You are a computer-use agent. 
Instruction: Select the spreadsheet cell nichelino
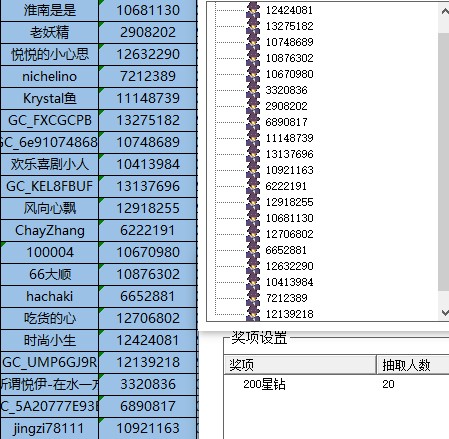50,76
